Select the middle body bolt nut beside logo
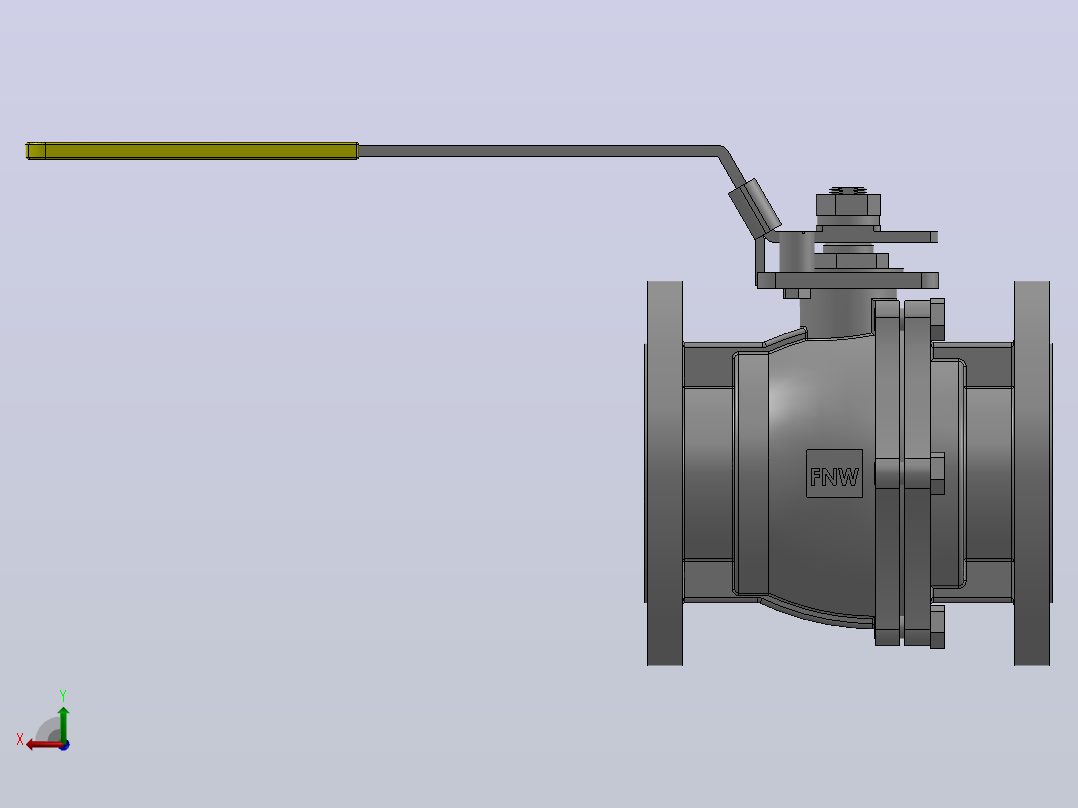This screenshot has height=808, width=1078. click(937, 473)
